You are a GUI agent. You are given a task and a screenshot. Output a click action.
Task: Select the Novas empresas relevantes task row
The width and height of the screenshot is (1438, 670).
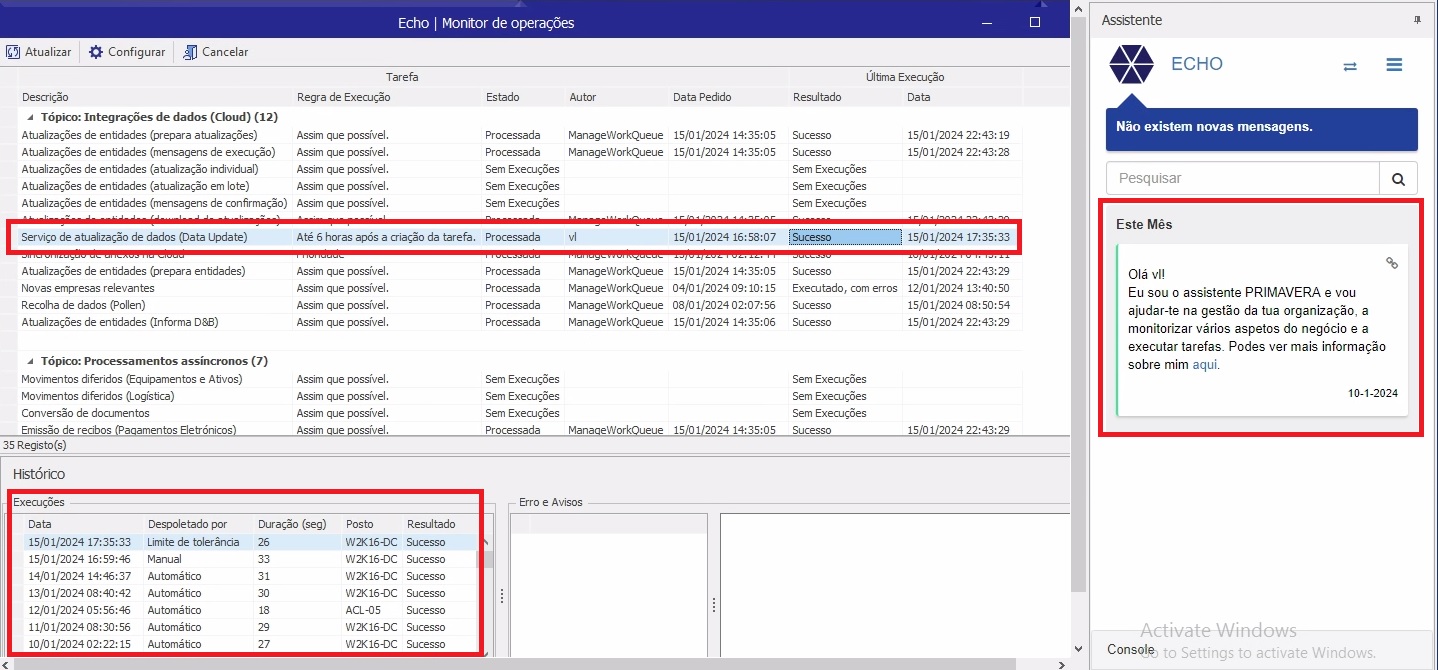(x=88, y=288)
